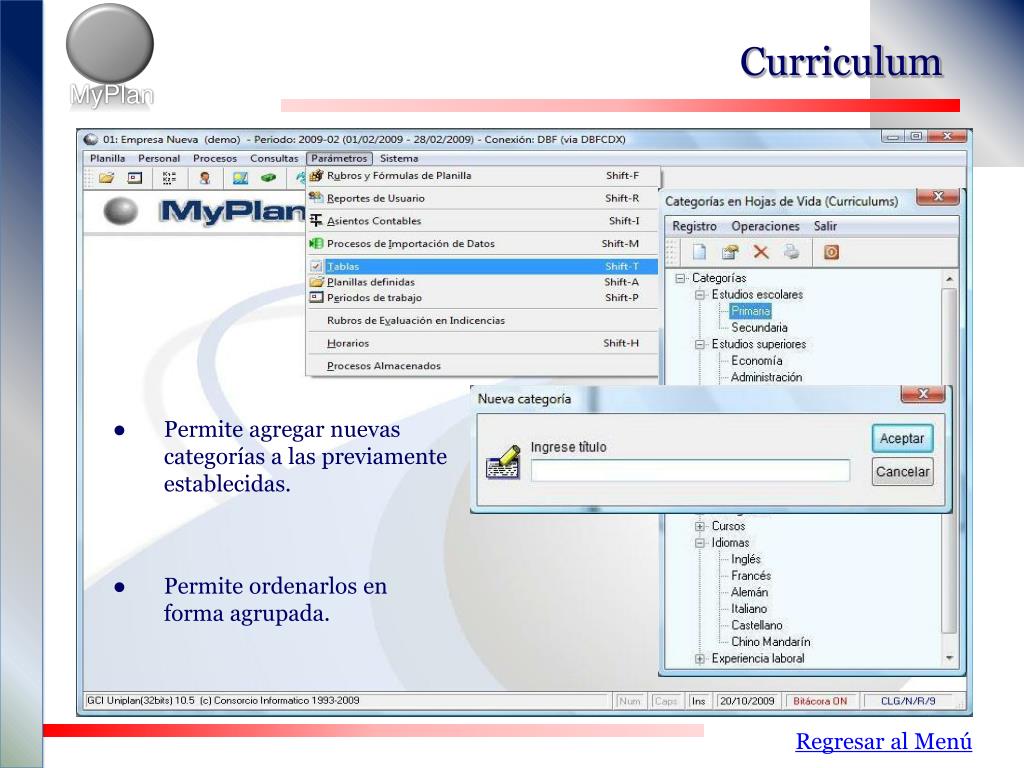The image size is (1024, 768).
Task: Open the Sistema menu
Action: click(x=399, y=158)
